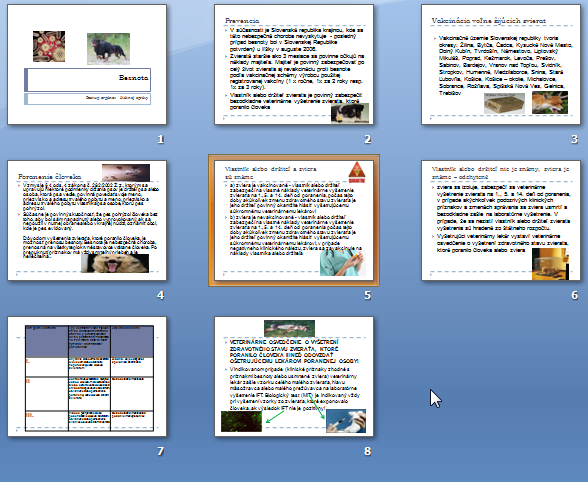Click the puppy photo on Prevencia slide

[x=350, y=113]
